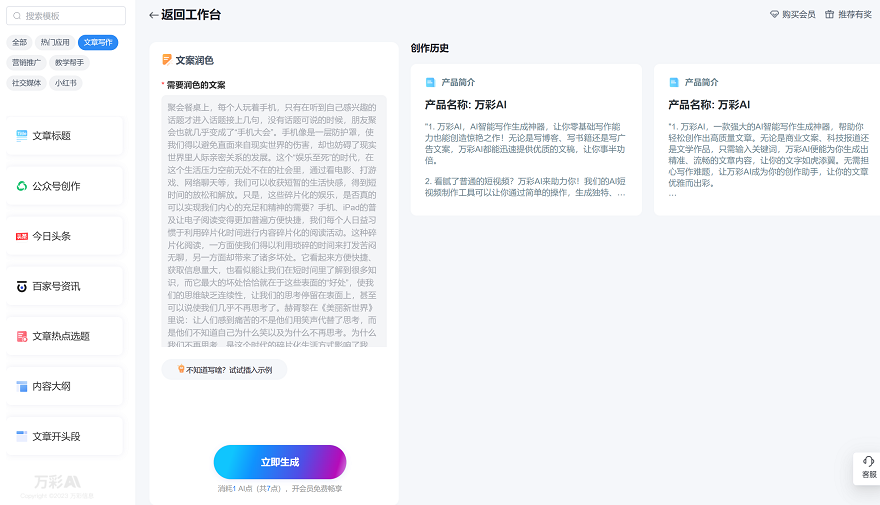Screen dimensions: 880x505
Task: Click the 需要润色的文案 field label
Action: tap(196, 85)
